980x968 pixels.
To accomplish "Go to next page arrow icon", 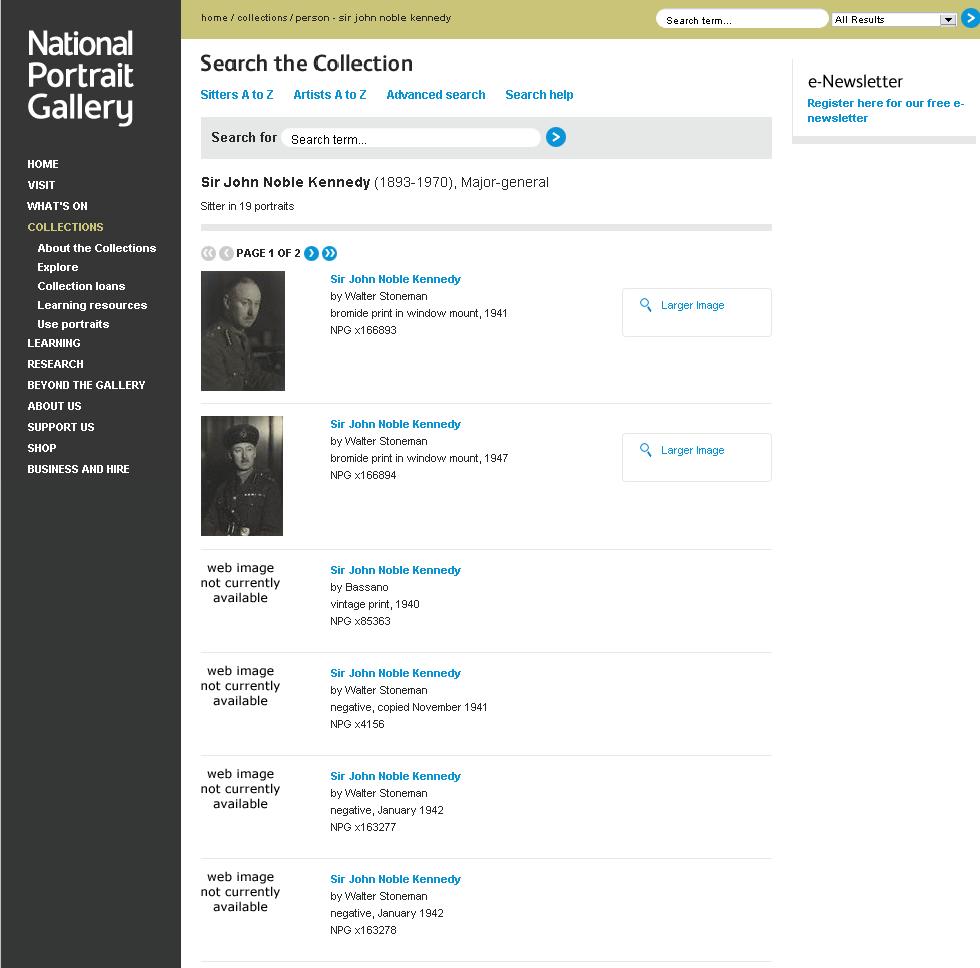I will 311,253.
